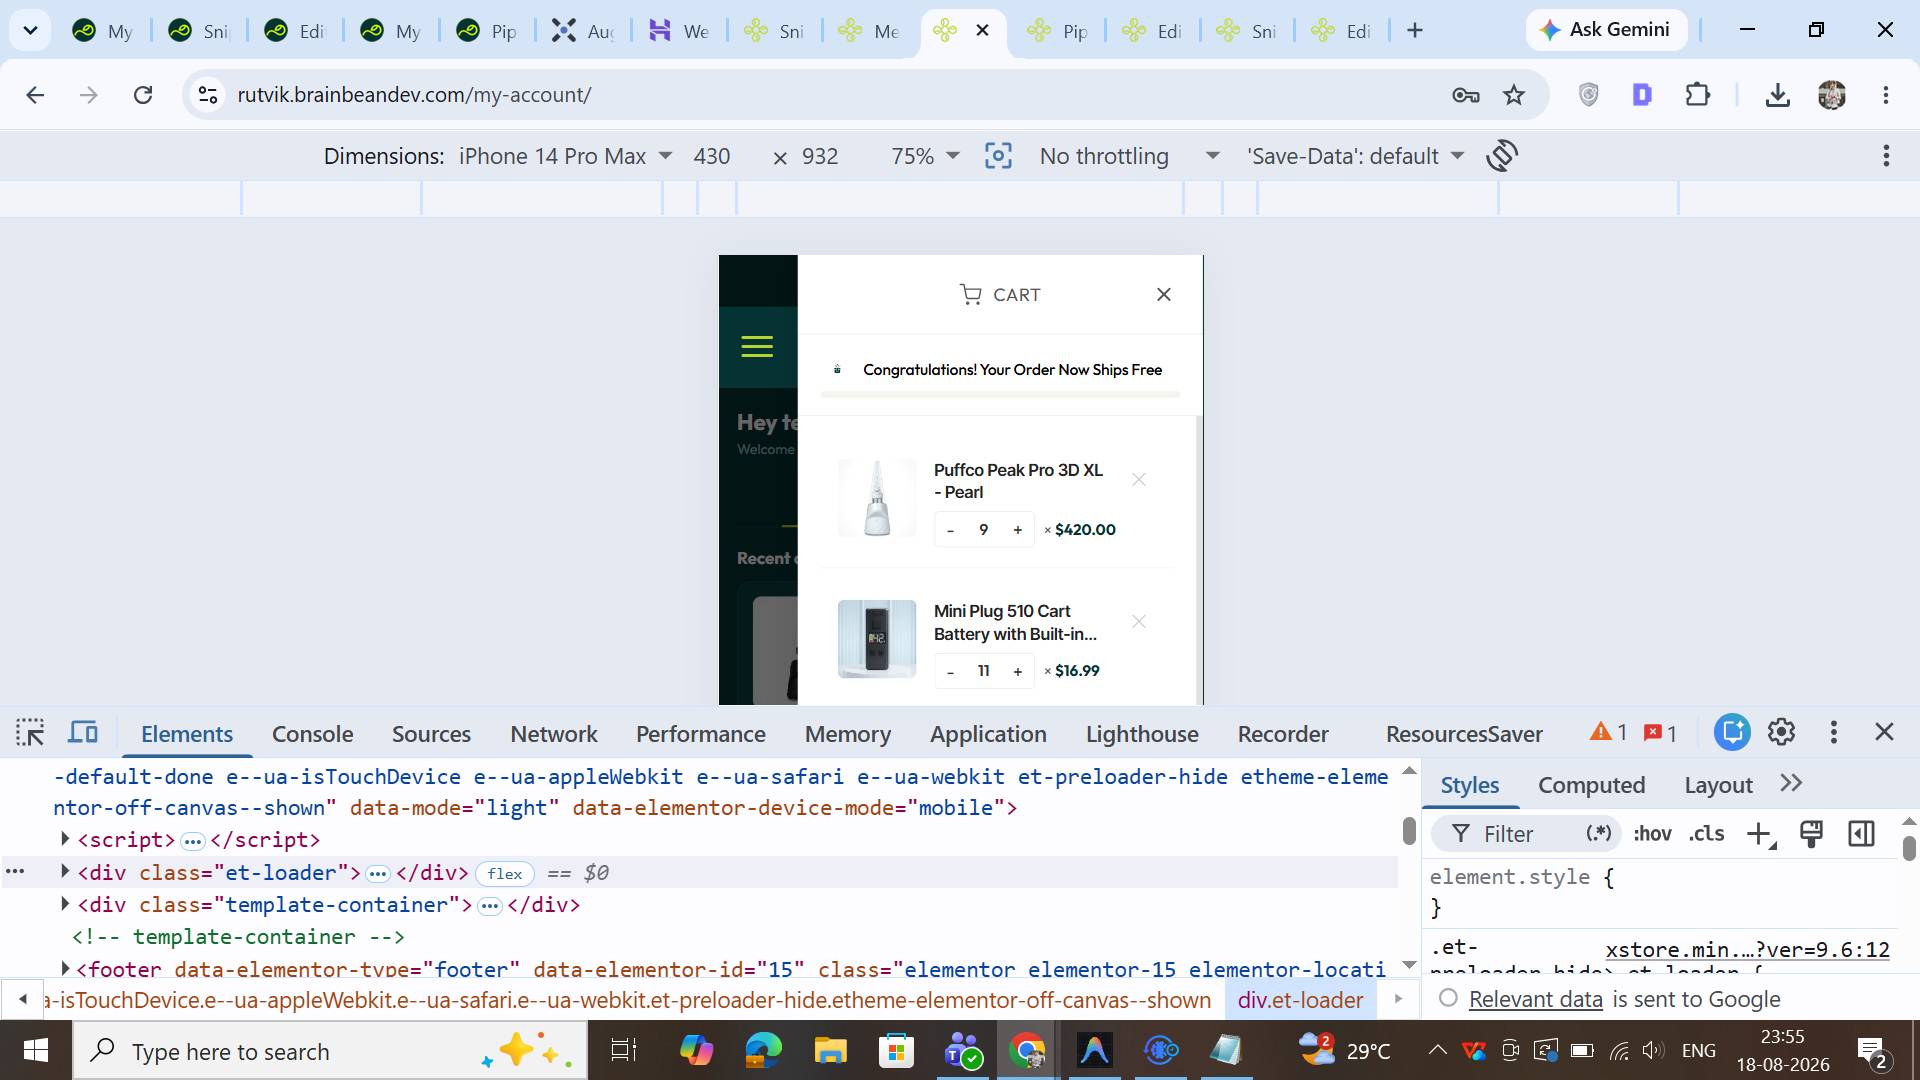Toggle the .cls class editor
The height and width of the screenshot is (1080, 1920).
click(x=1706, y=834)
